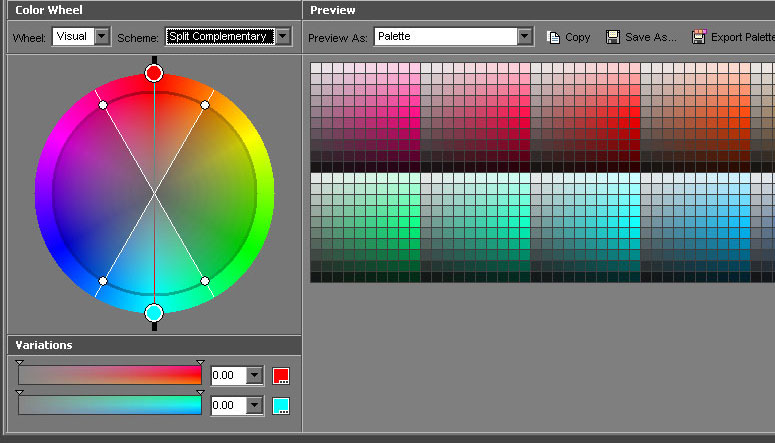Click the cyan variation 0.00 value field
The width and height of the screenshot is (775, 443).
pyautogui.click(x=229, y=405)
